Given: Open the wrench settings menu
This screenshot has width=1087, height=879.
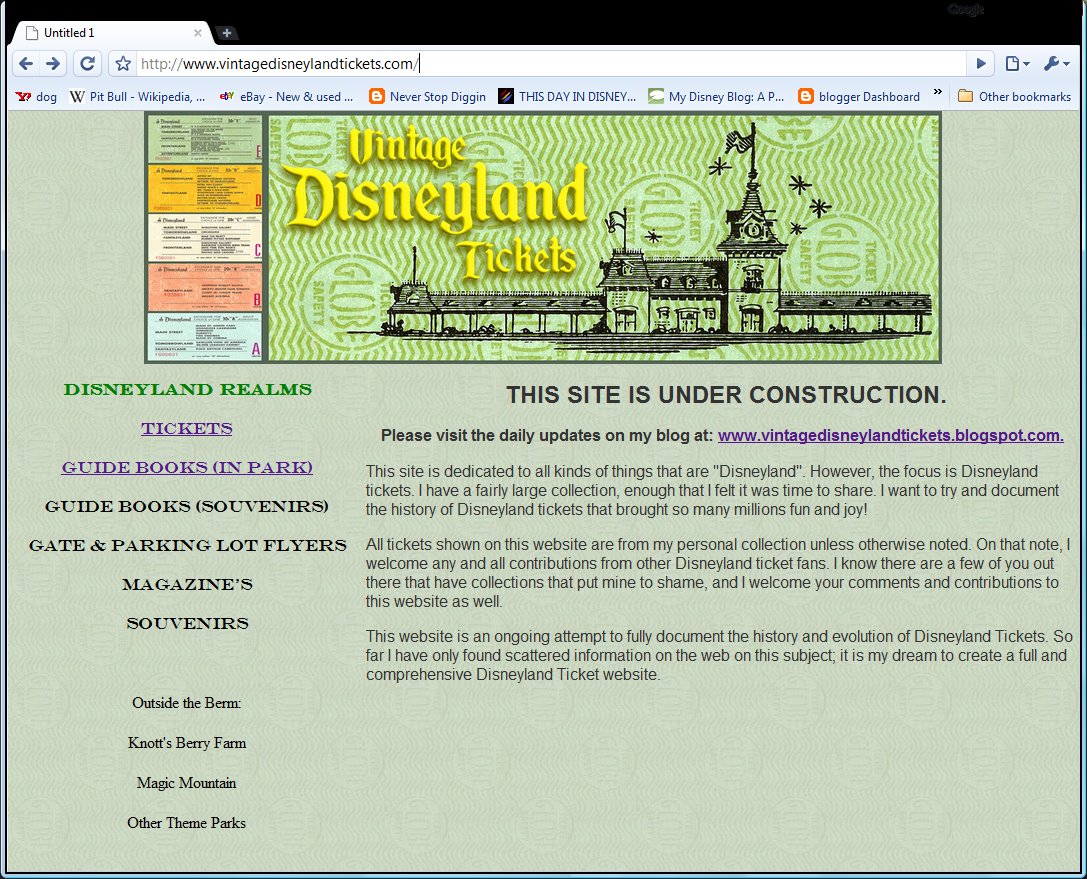Looking at the screenshot, I should tap(1056, 64).
